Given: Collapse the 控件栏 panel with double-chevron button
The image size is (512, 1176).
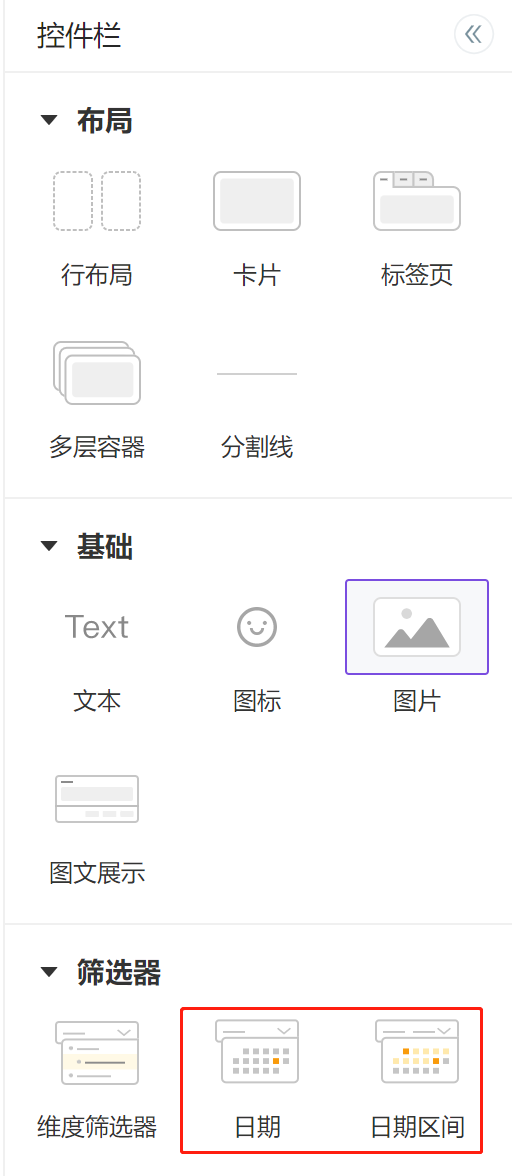Looking at the screenshot, I should coord(474,34).
